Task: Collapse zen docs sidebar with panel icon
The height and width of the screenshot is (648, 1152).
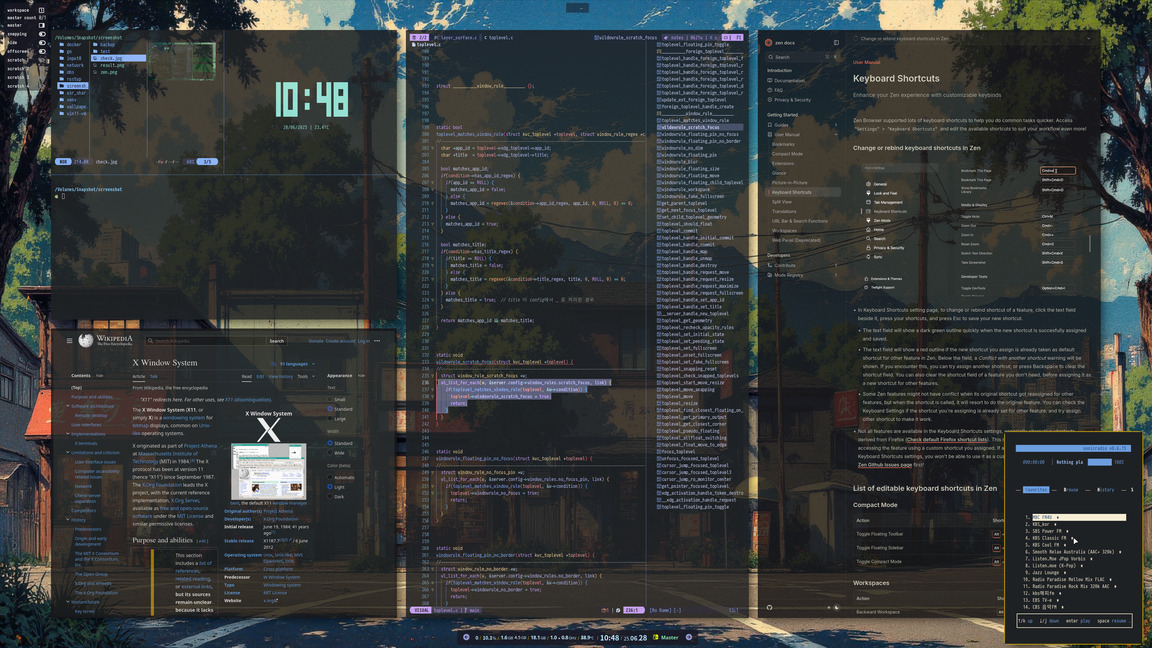Action: tap(836, 43)
